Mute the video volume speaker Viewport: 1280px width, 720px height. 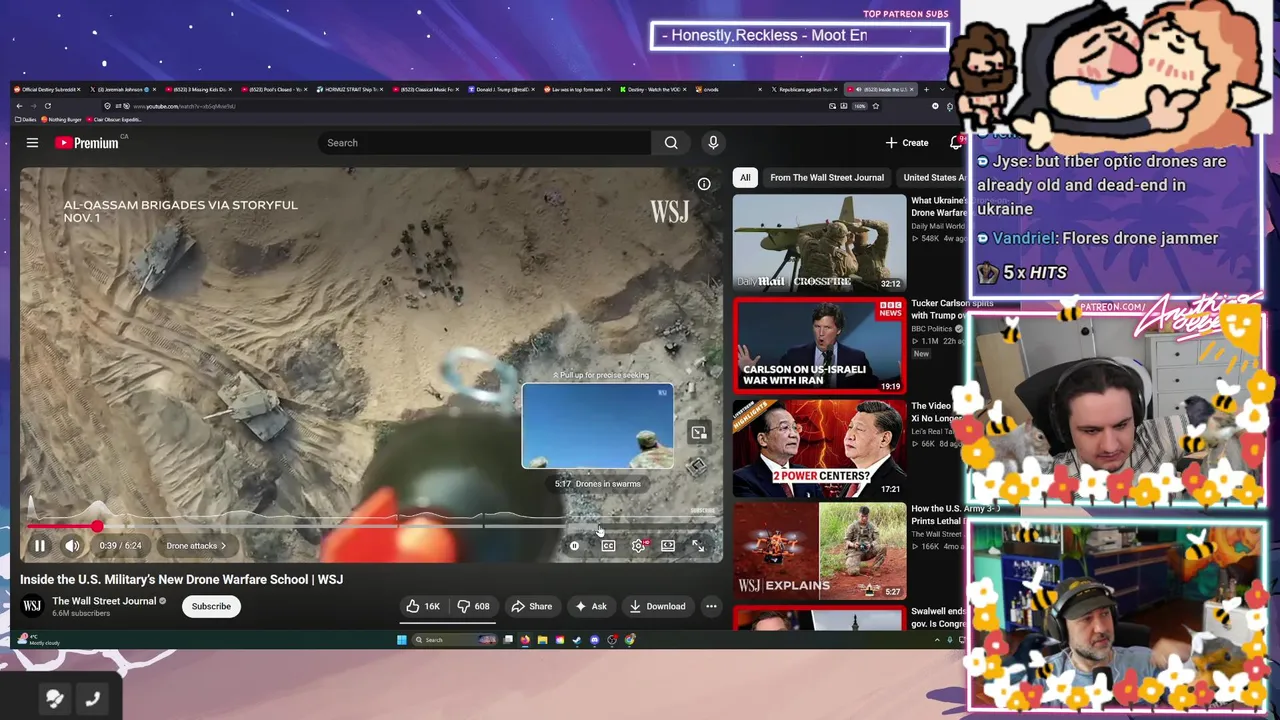72,546
